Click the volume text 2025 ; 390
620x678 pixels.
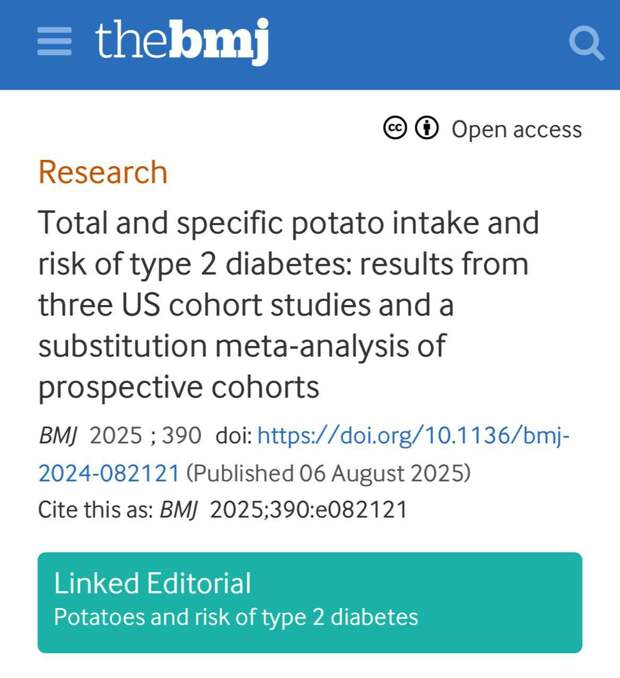[x=145, y=435]
